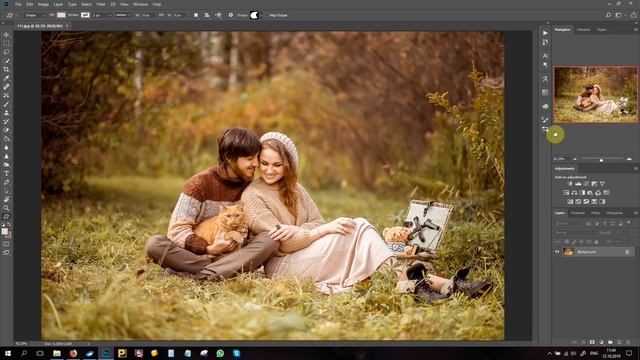Open the Navigator panel options menu
This screenshot has height=360, width=640.
coord(636,30)
